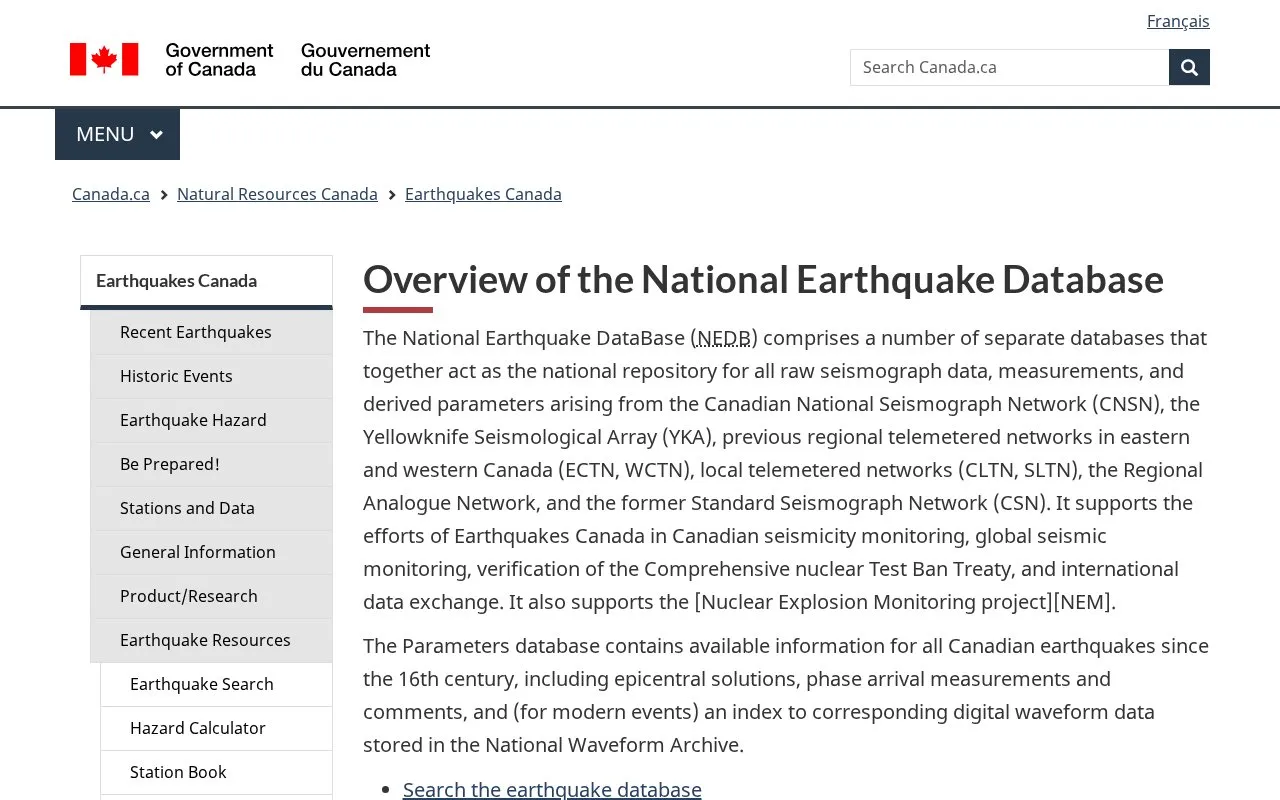The width and height of the screenshot is (1280, 800).
Task: Focus the Search Canada.ca field
Action: (x=1009, y=67)
